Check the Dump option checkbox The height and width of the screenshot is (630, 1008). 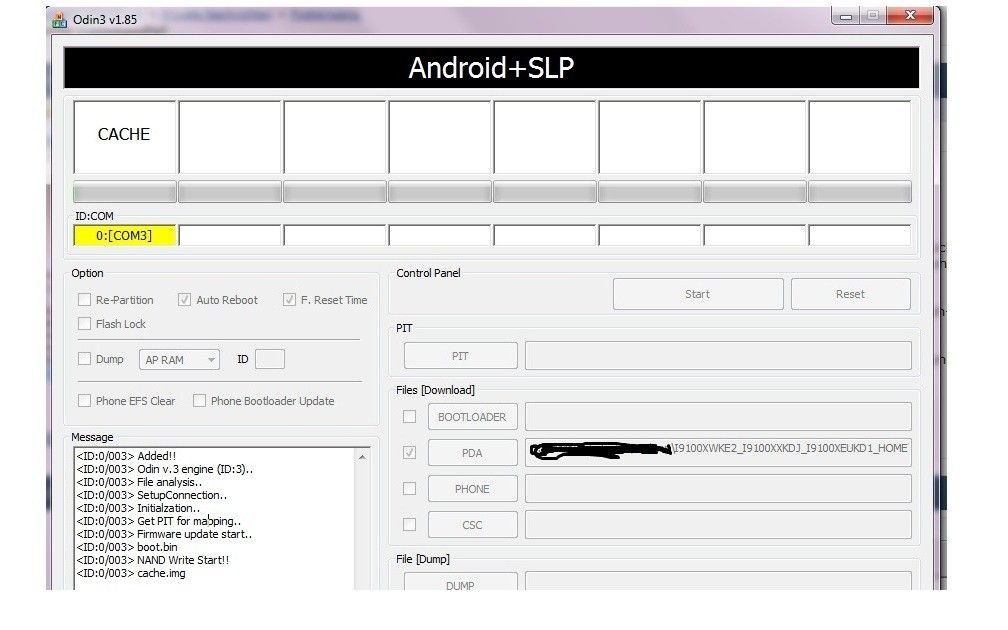pos(84,359)
